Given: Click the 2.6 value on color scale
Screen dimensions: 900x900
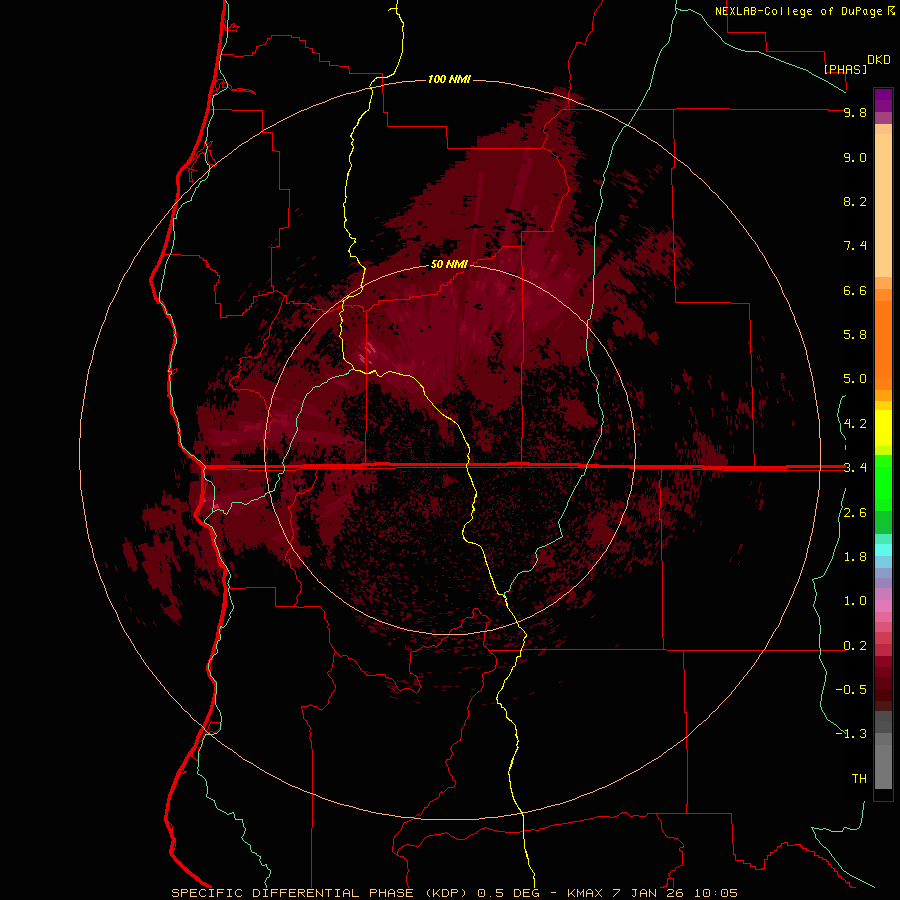Looking at the screenshot, I should [855, 513].
